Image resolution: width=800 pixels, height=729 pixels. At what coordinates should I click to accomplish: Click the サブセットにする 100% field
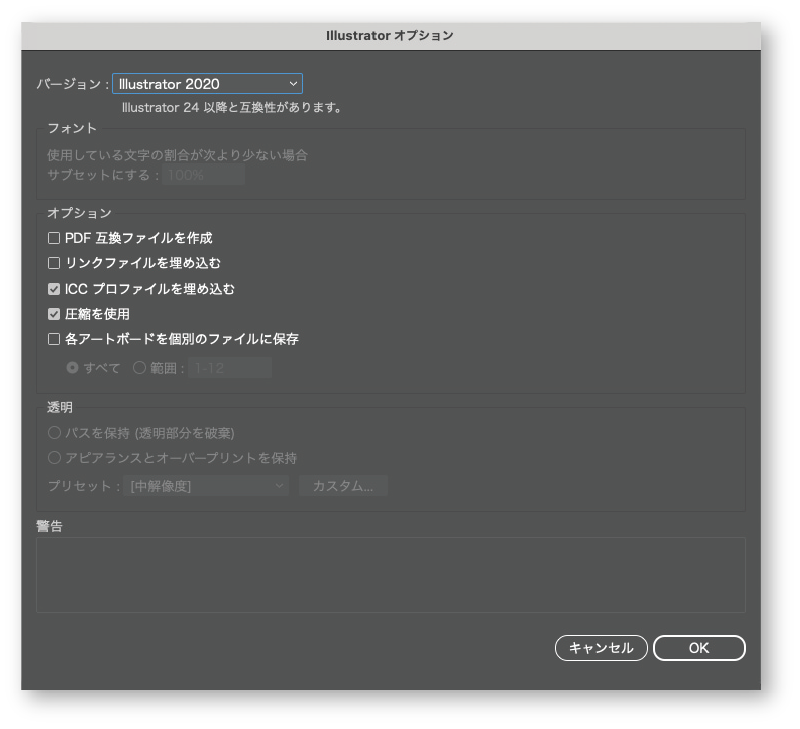(204, 175)
